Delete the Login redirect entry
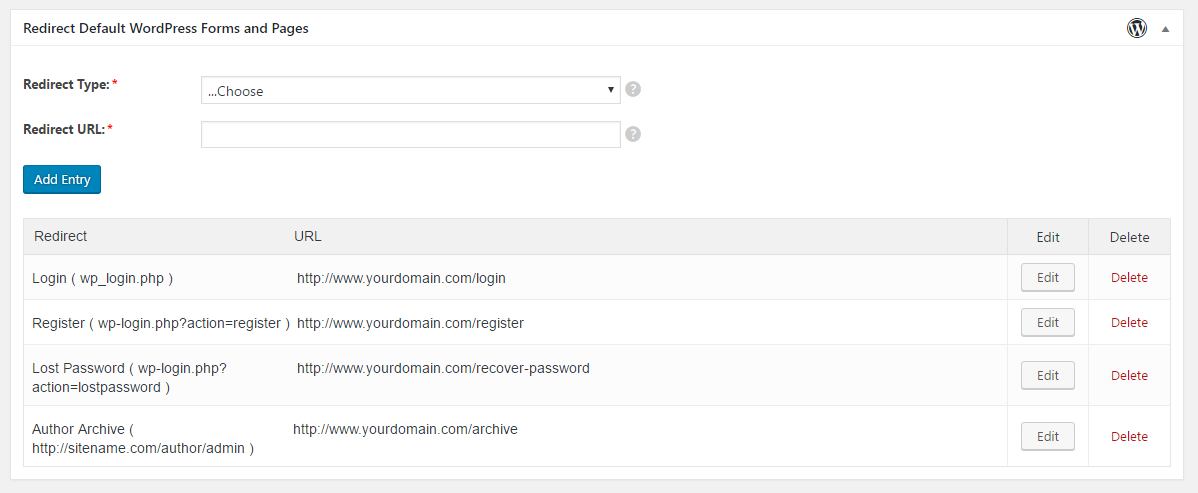Screen dimensions: 1198x493 click(x=1129, y=277)
